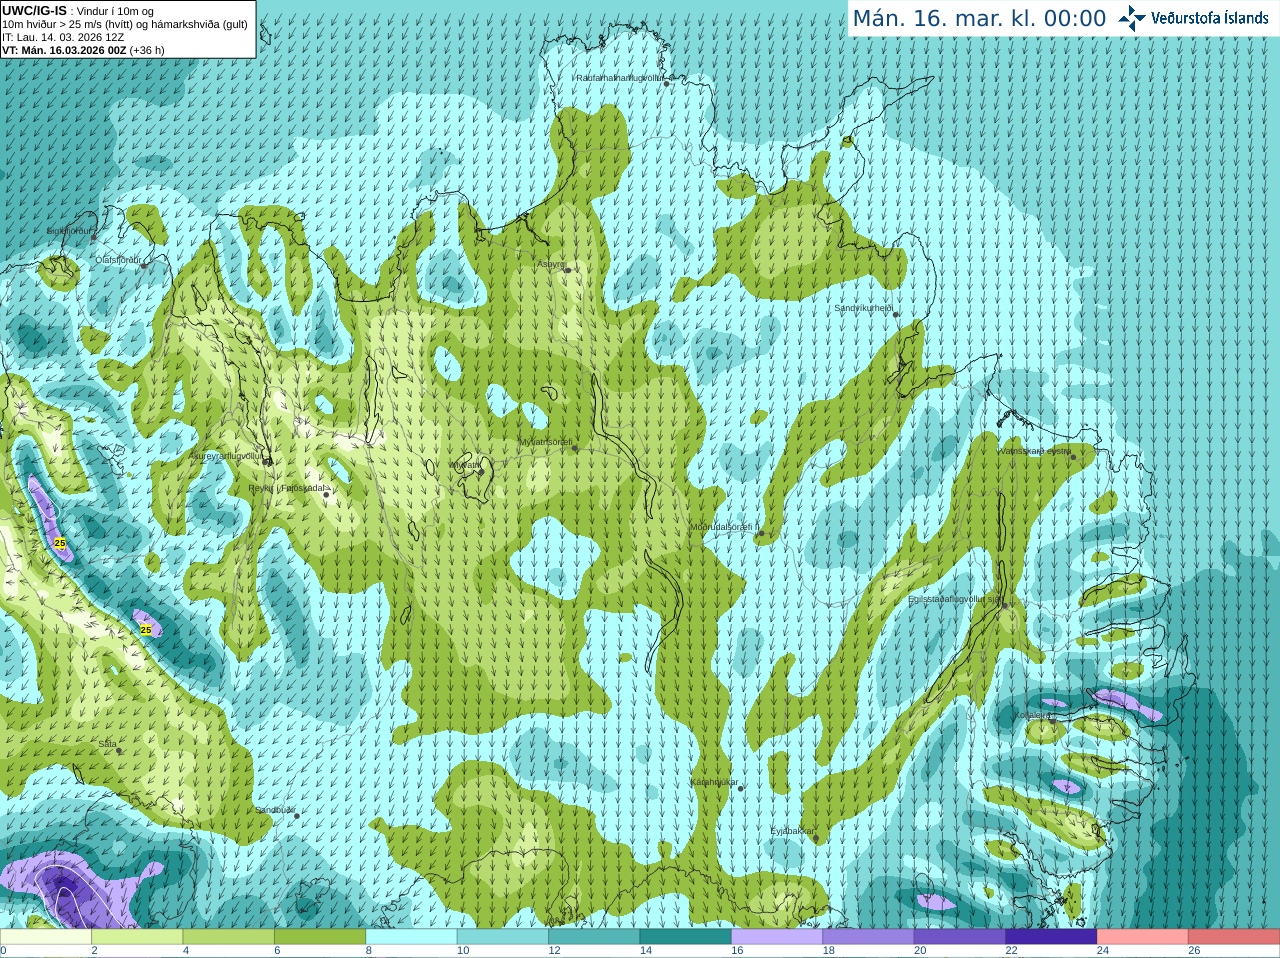Click the legend scale number 8
The height and width of the screenshot is (958, 1280).
pyautogui.click(x=369, y=951)
